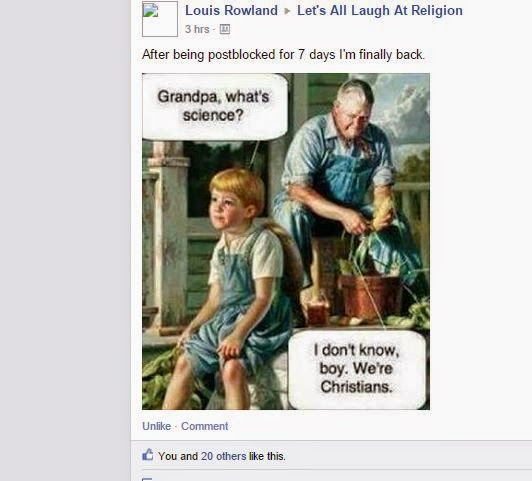Open Louis Rowland's profile
This screenshot has height=481, width=532.
click(231, 11)
